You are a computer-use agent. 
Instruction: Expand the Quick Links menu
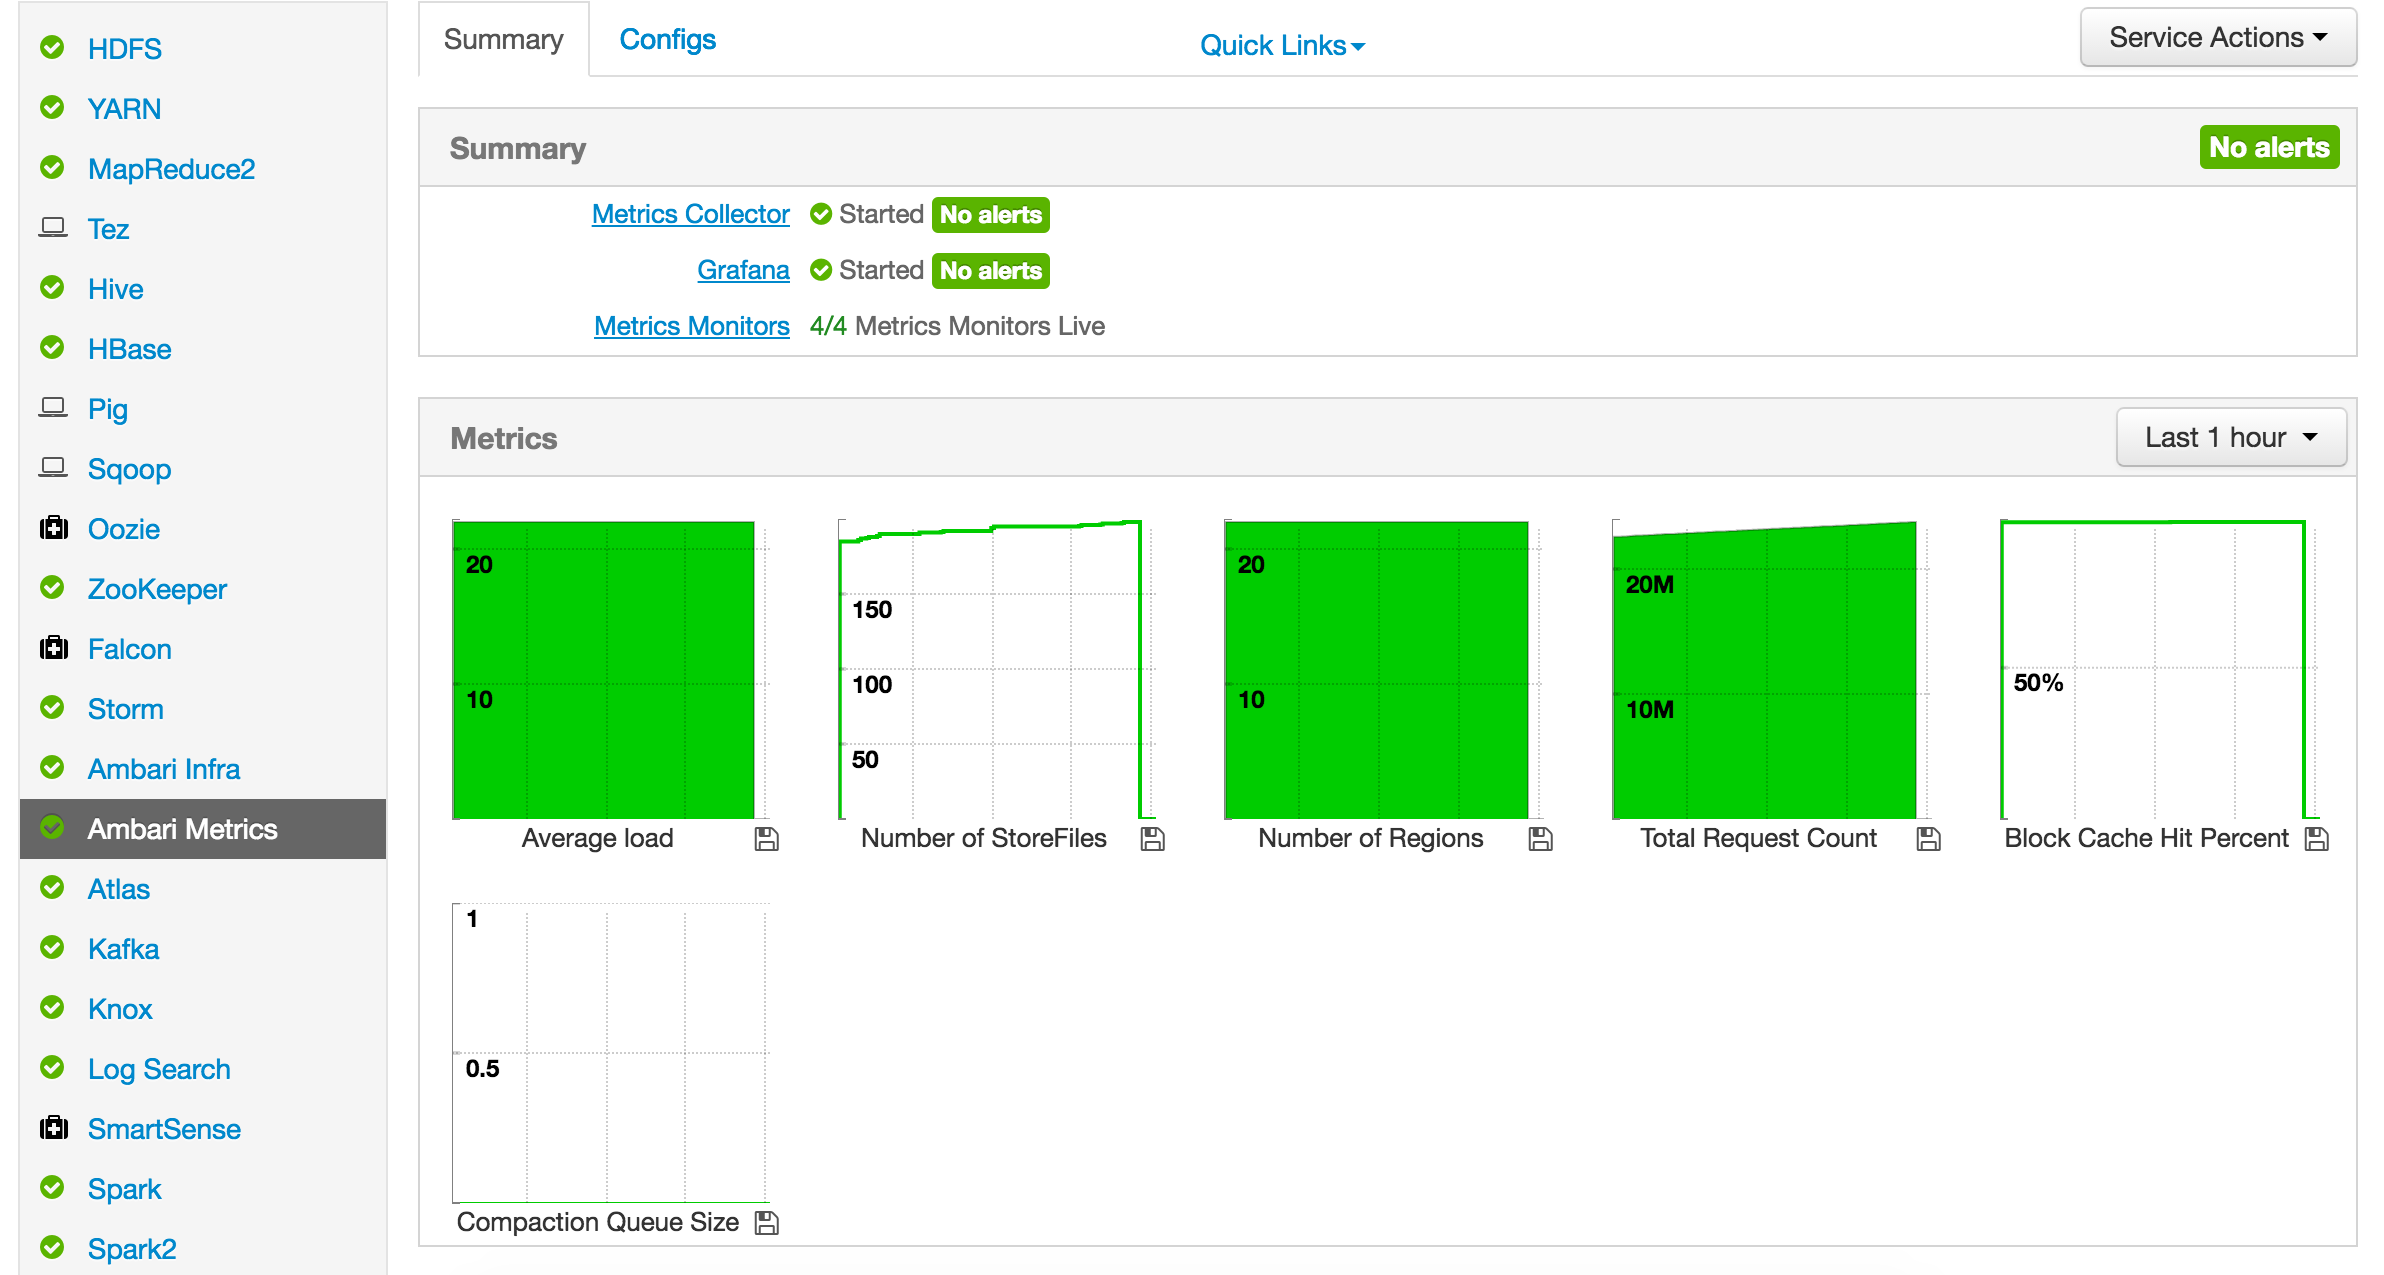click(x=1281, y=45)
